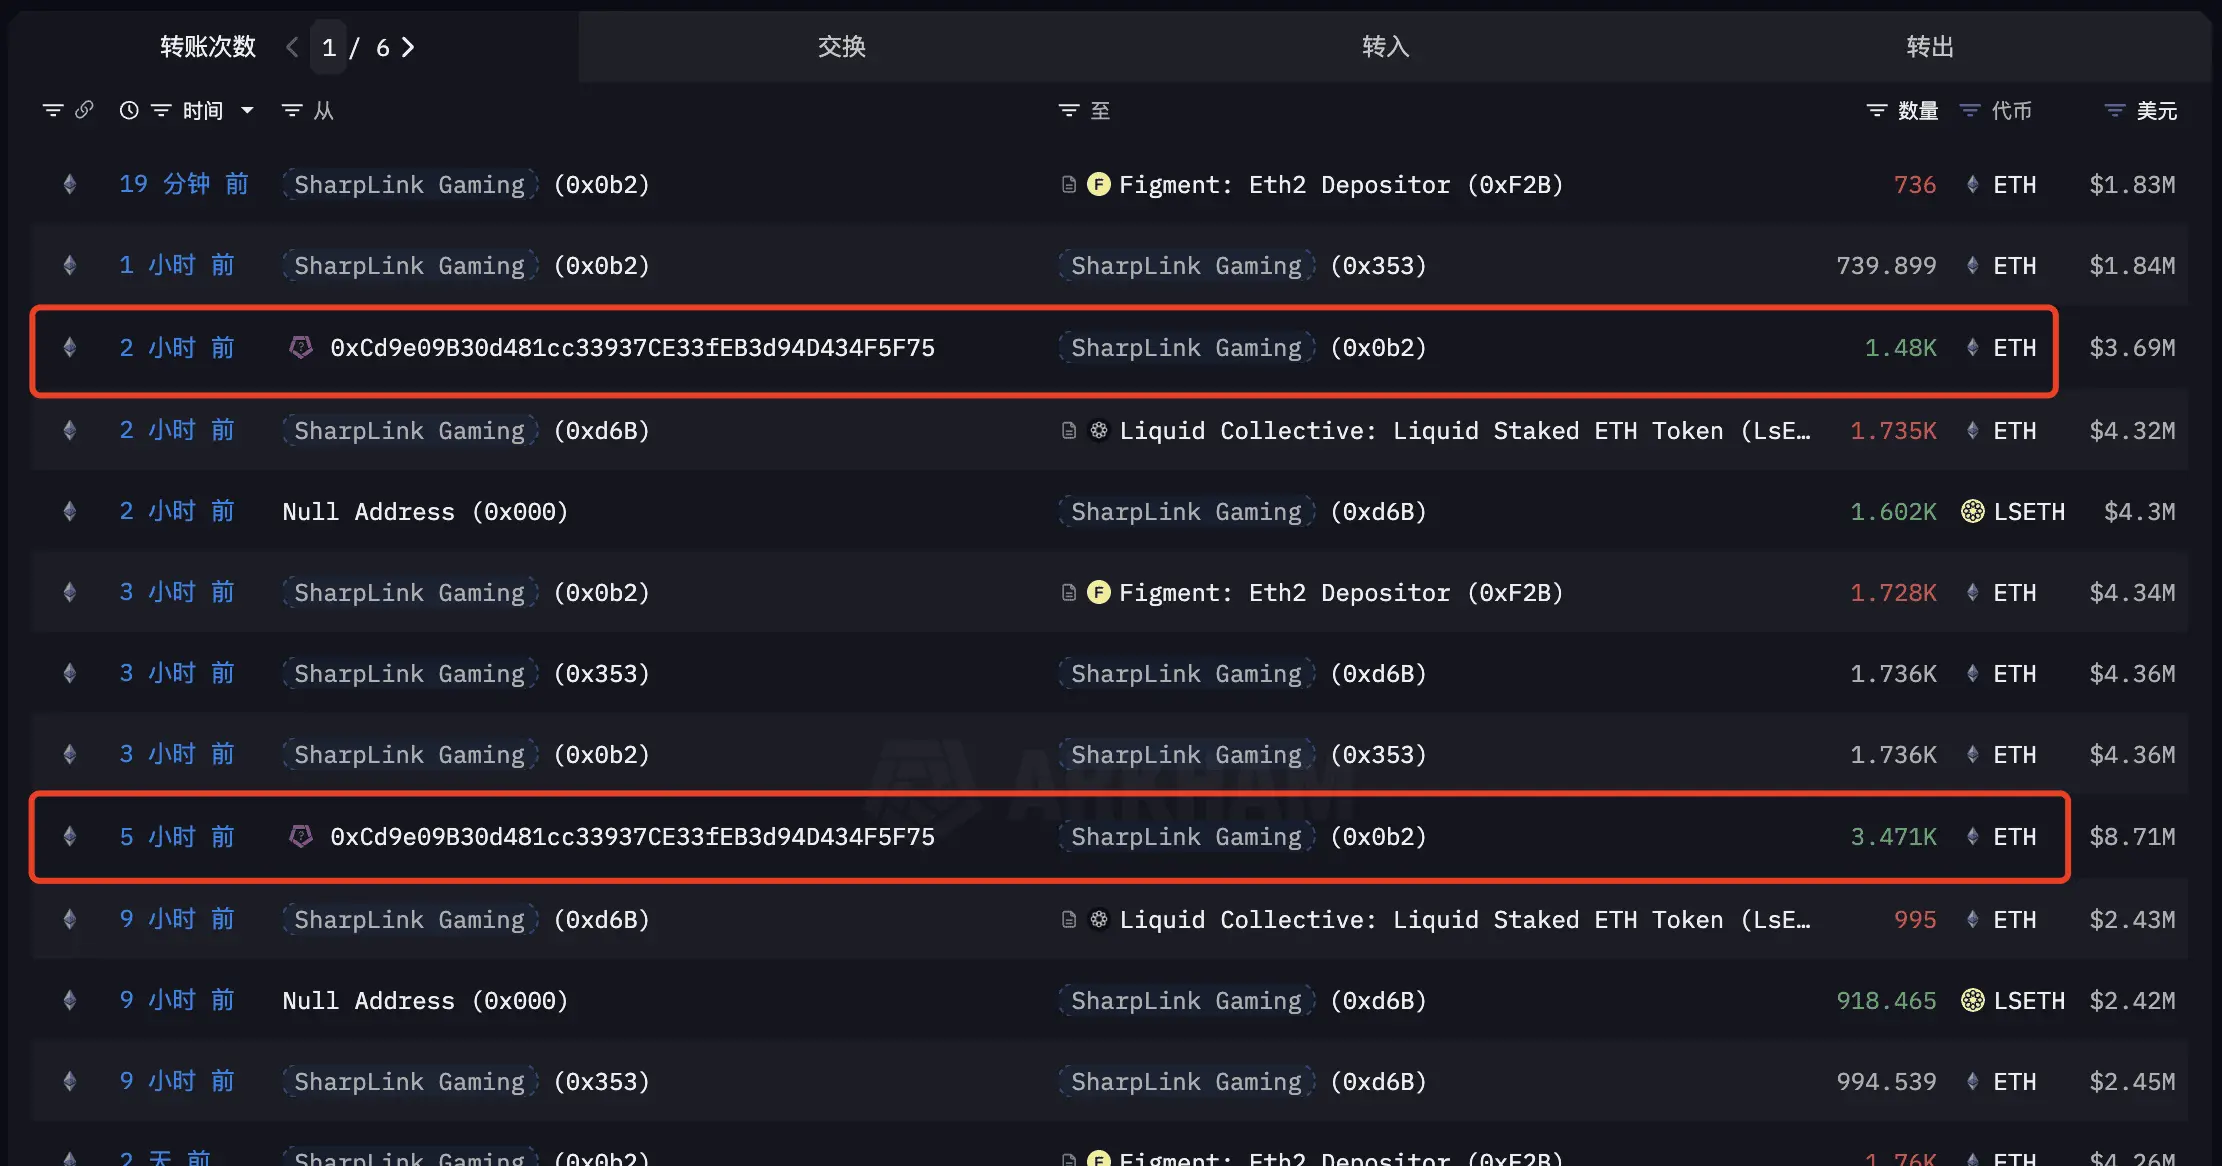2222x1166 pixels.
Task: Click the Figment Eth2 Depositor contract icon in first row
Action: (1069, 185)
